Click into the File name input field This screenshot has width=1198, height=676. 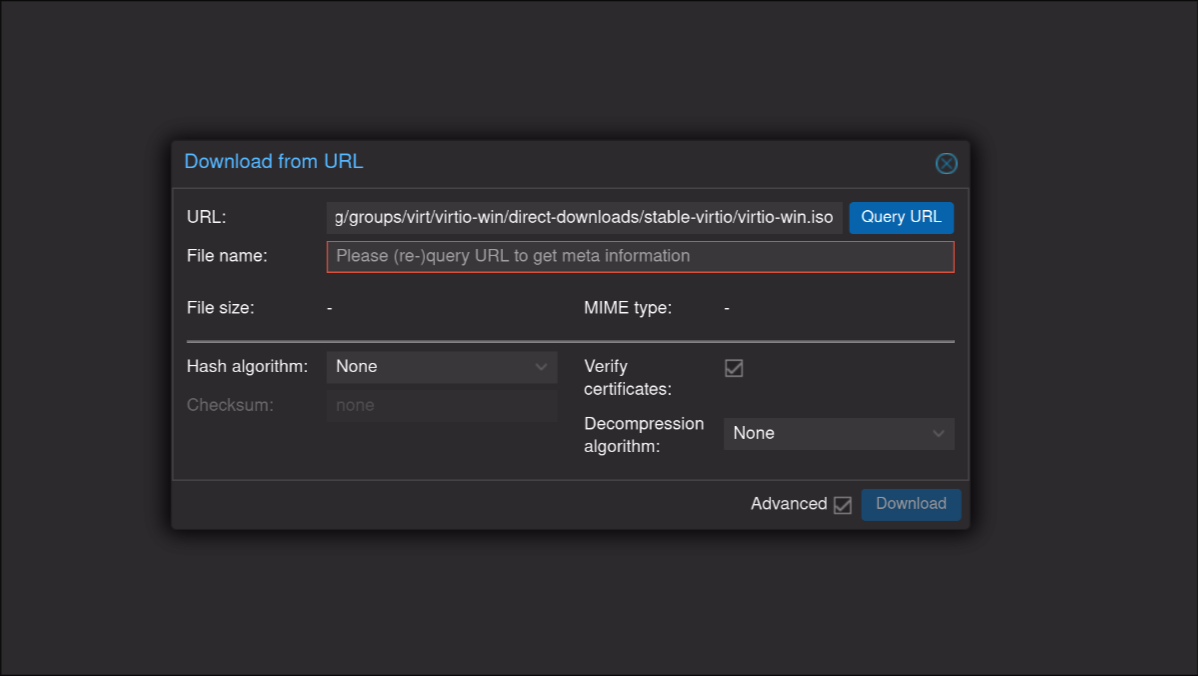pos(640,257)
